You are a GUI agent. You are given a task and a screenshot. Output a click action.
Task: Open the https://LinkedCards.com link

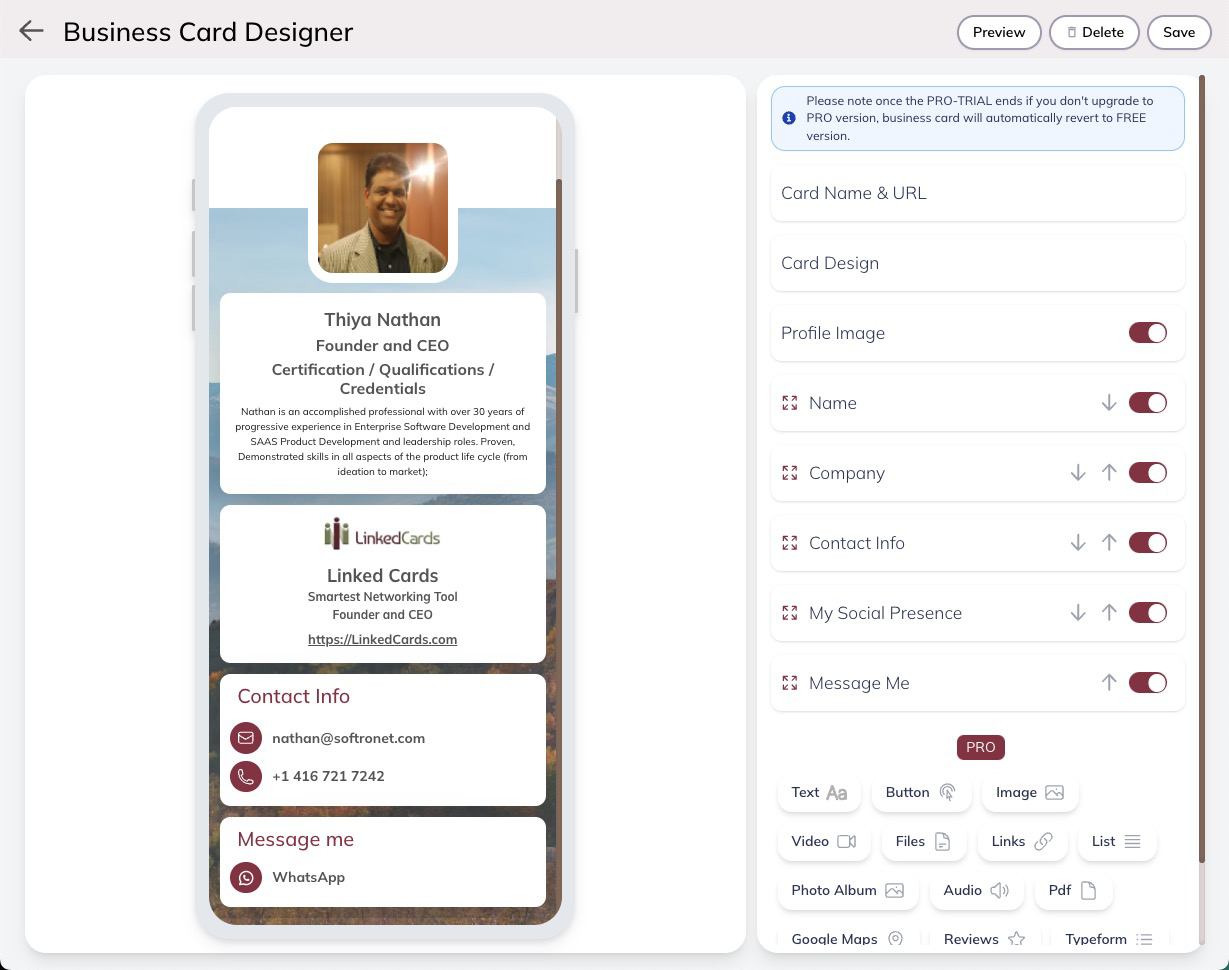[x=382, y=639]
